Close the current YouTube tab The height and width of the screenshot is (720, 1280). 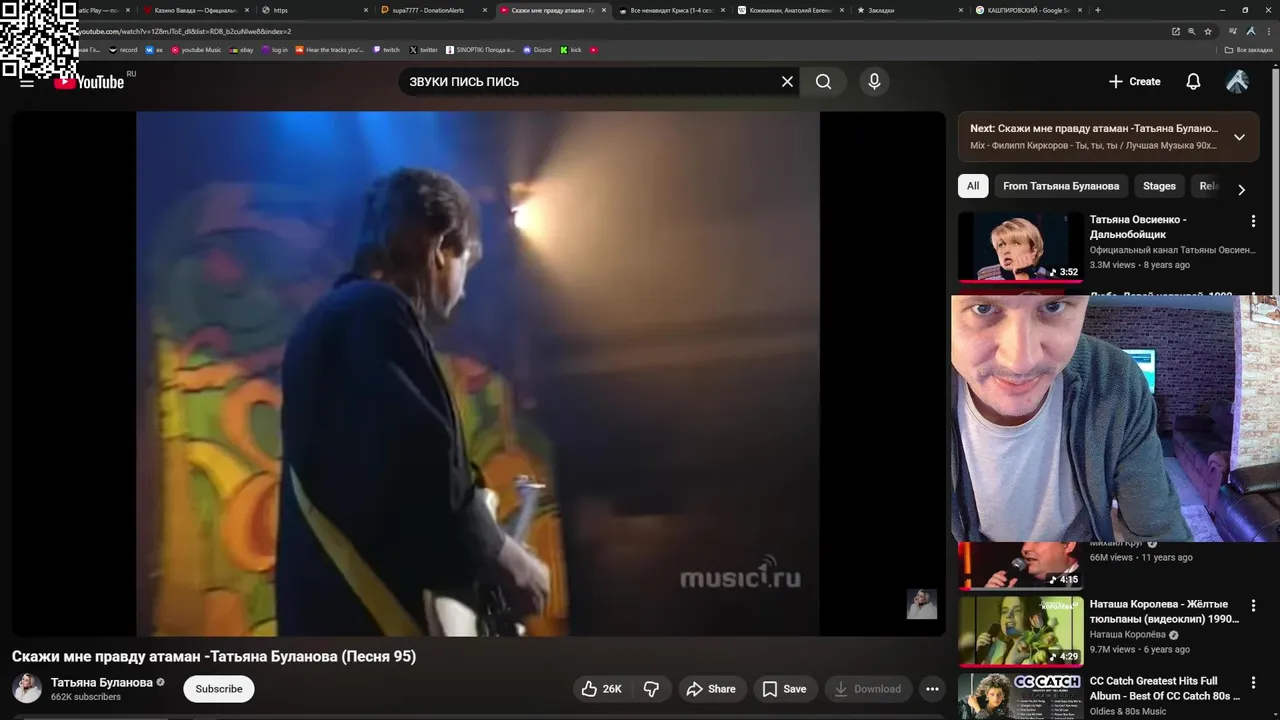coord(604,10)
